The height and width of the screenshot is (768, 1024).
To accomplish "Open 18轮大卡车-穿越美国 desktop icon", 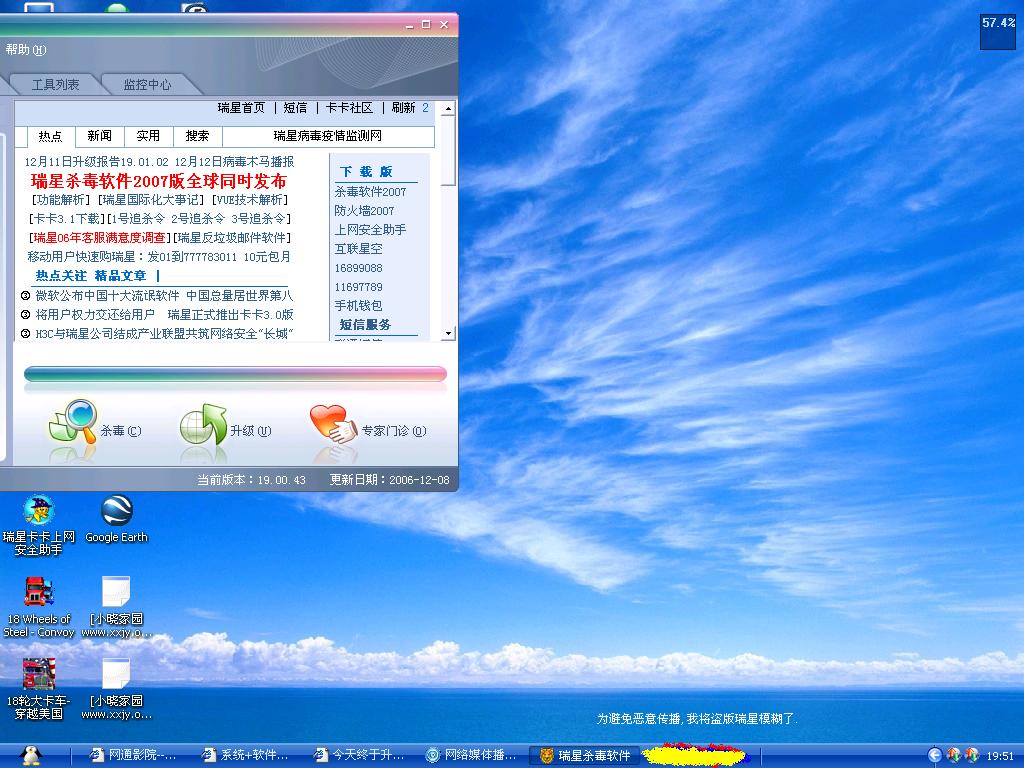I will [39, 689].
